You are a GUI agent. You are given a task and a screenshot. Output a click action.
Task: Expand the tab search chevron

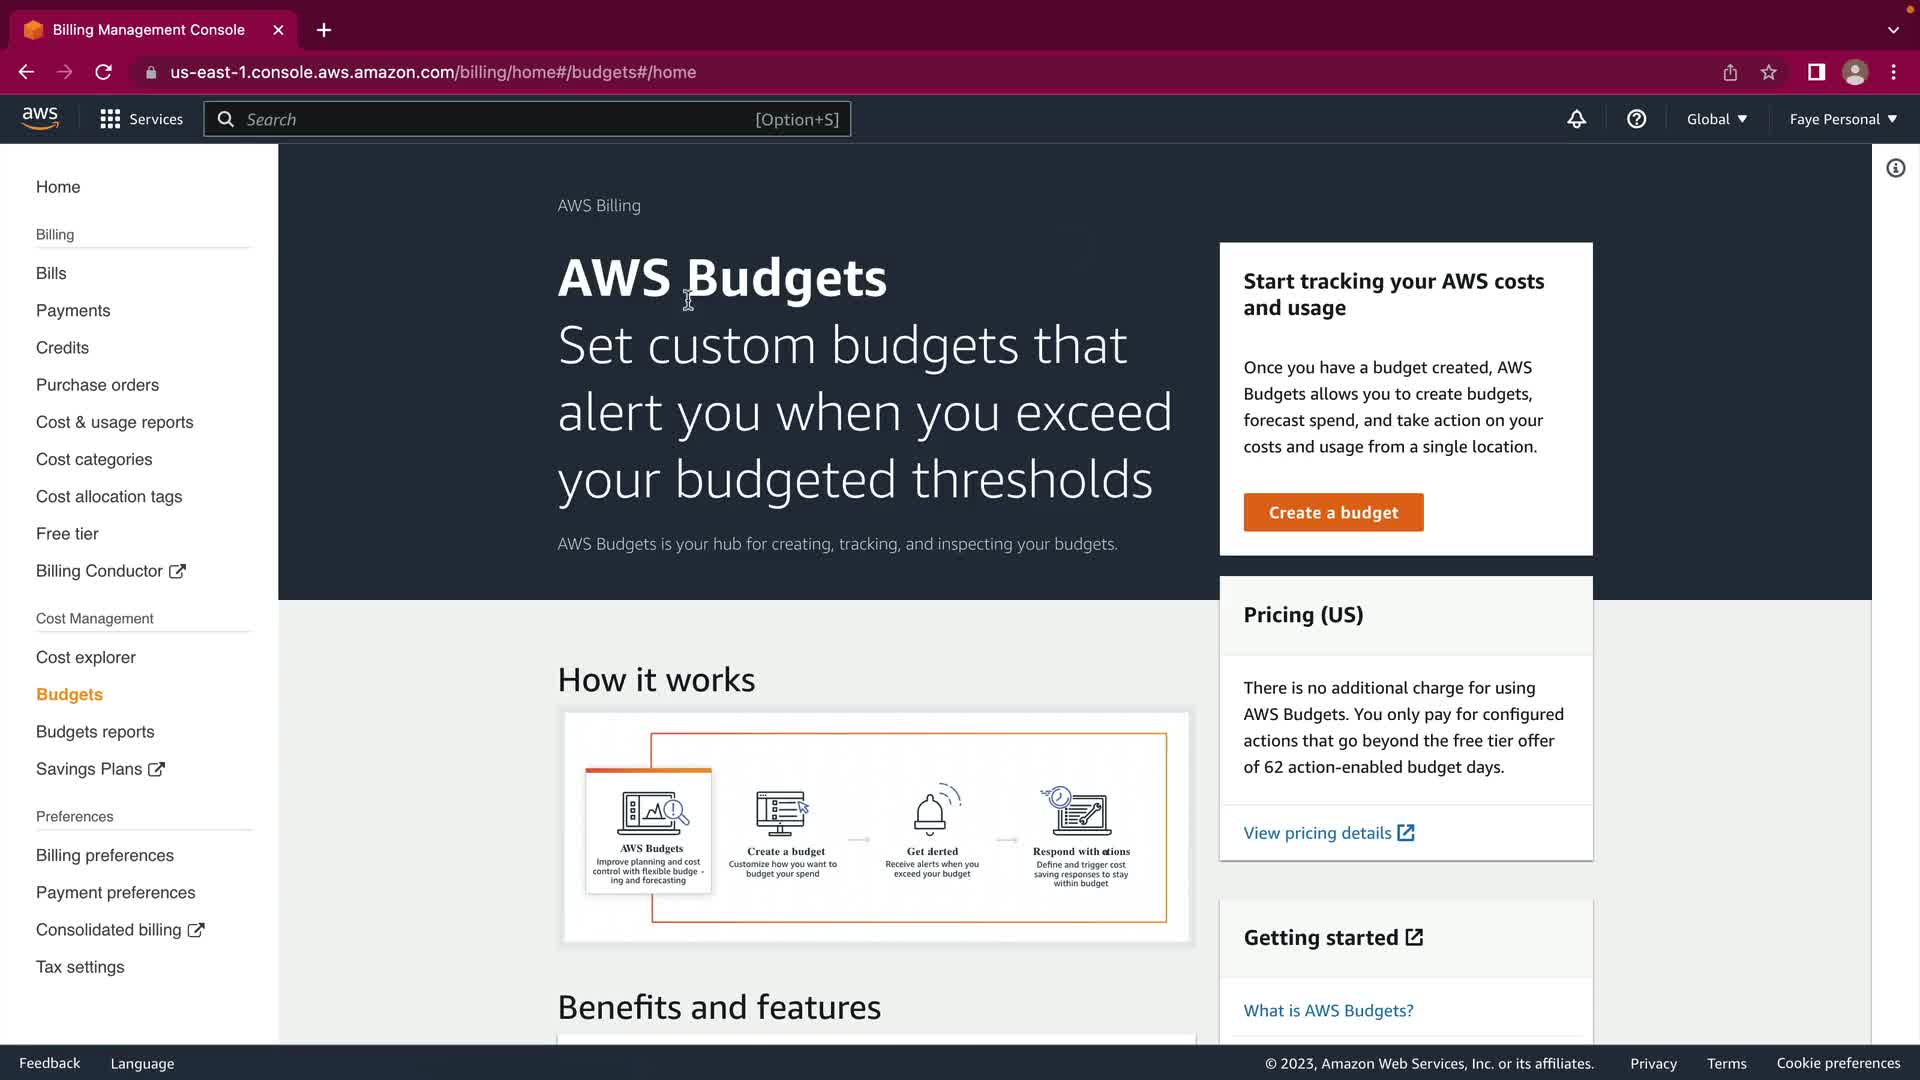(1893, 30)
